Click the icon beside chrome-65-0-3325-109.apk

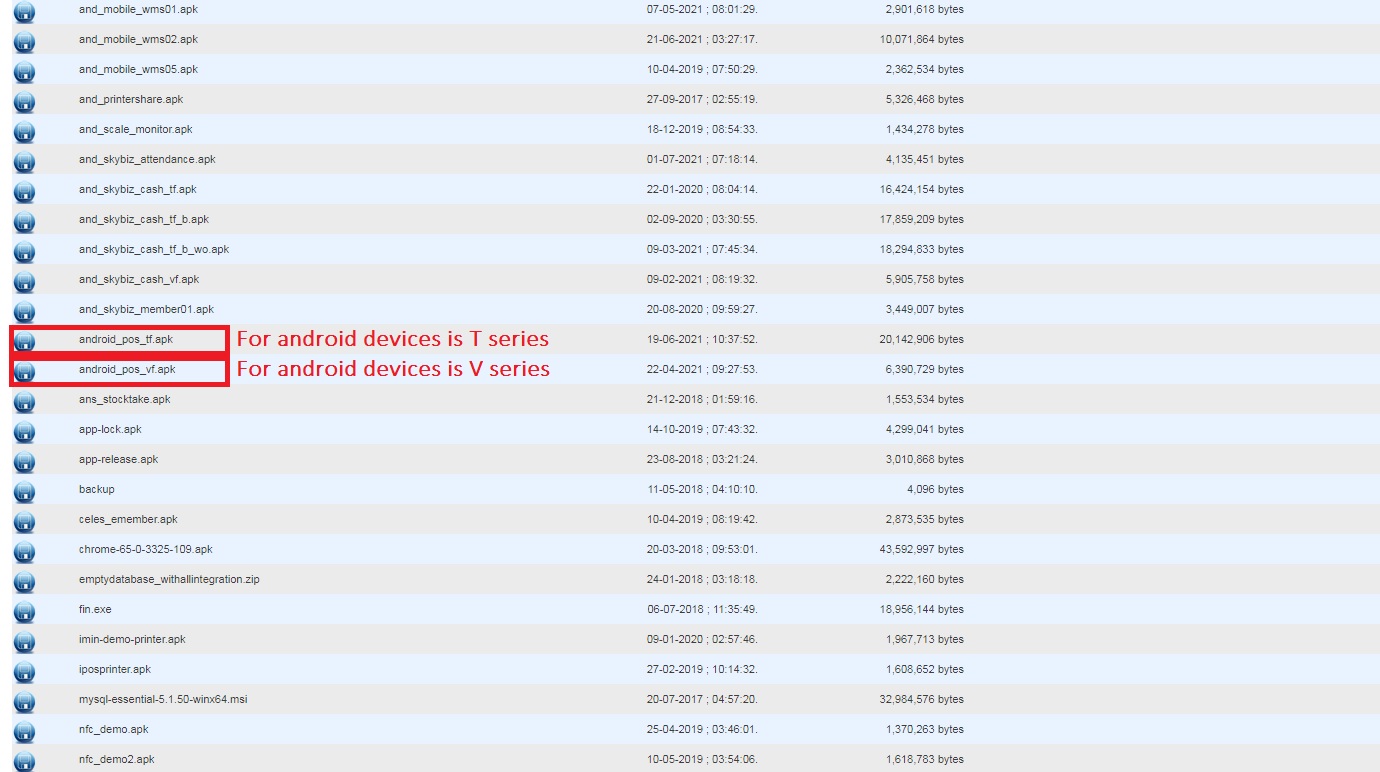(x=25, y=552)
